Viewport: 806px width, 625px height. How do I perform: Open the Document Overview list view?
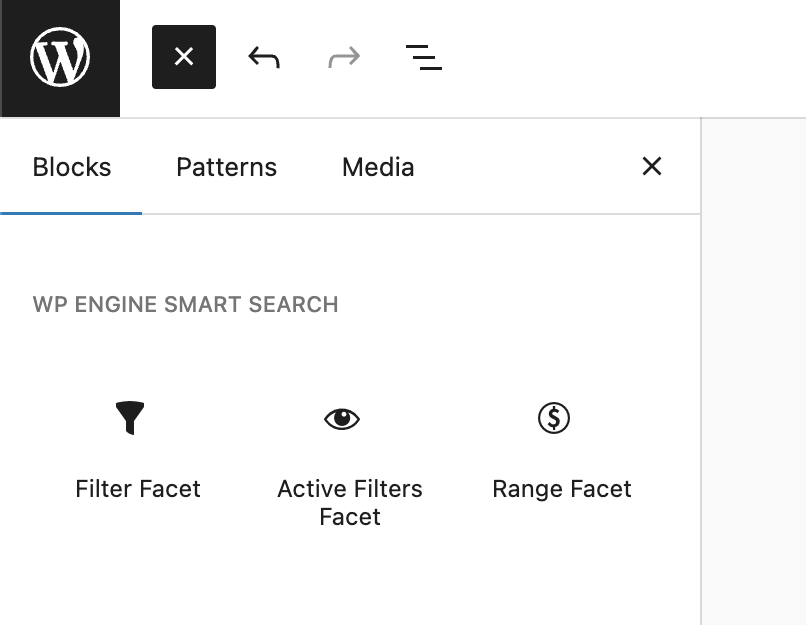[424, 58]
